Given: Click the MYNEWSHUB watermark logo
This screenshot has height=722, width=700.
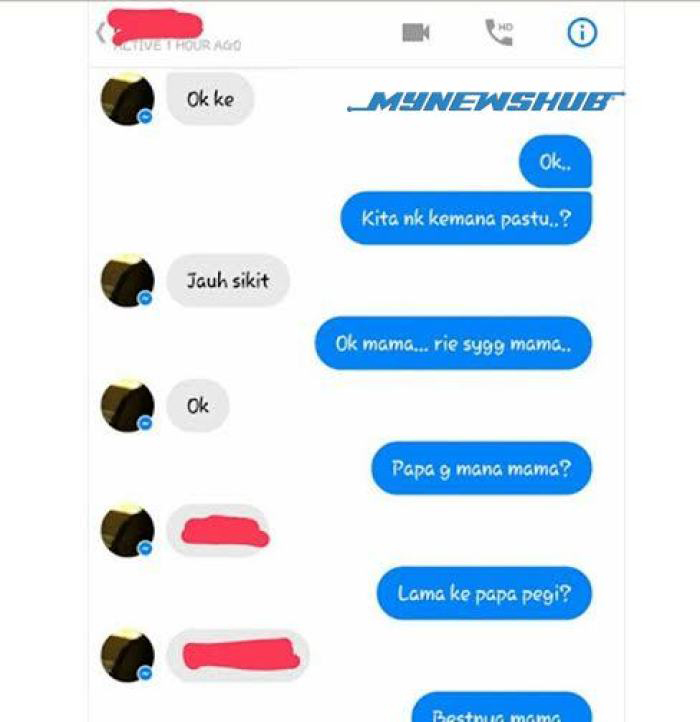Looking at the screenshot, I should 486,101.
